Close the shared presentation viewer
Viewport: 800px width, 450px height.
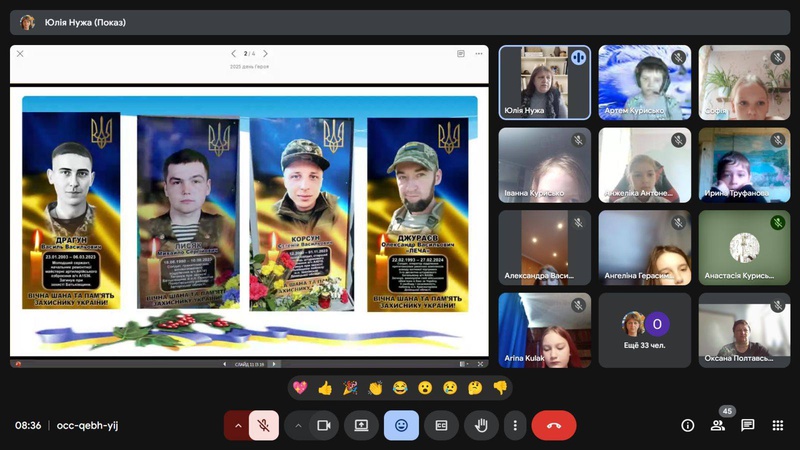20,54
